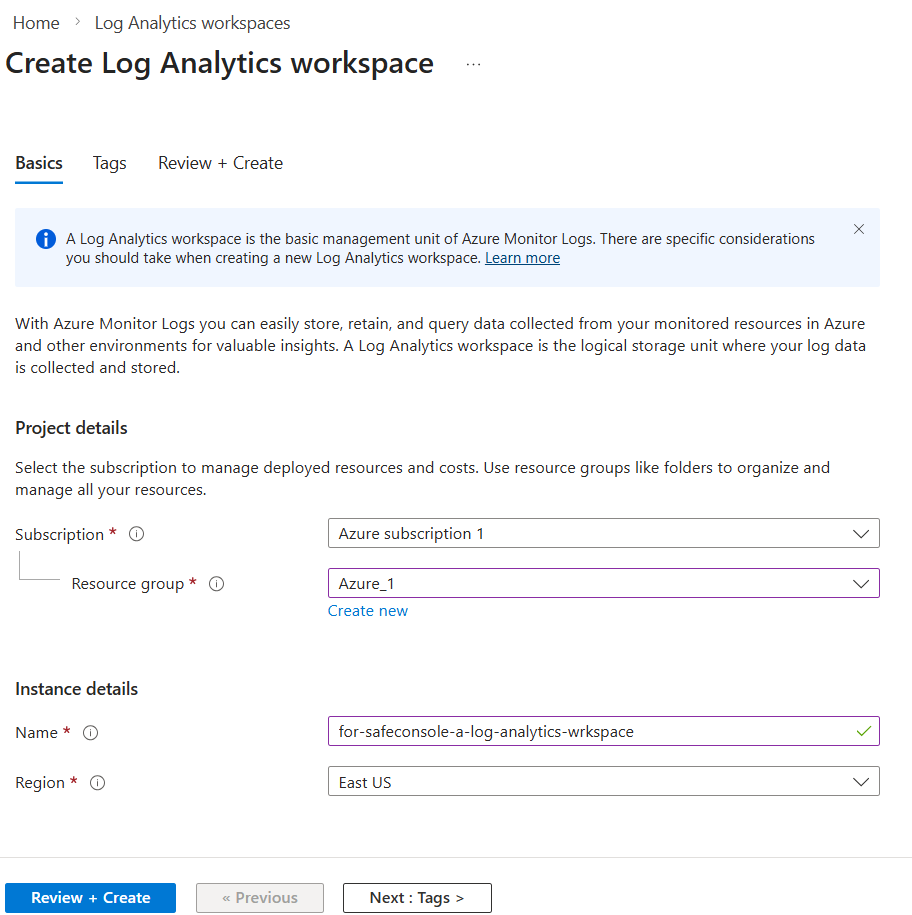912x915 pixels.
Task: Click the Resource group info icon
Action: [x=216, y=584]
